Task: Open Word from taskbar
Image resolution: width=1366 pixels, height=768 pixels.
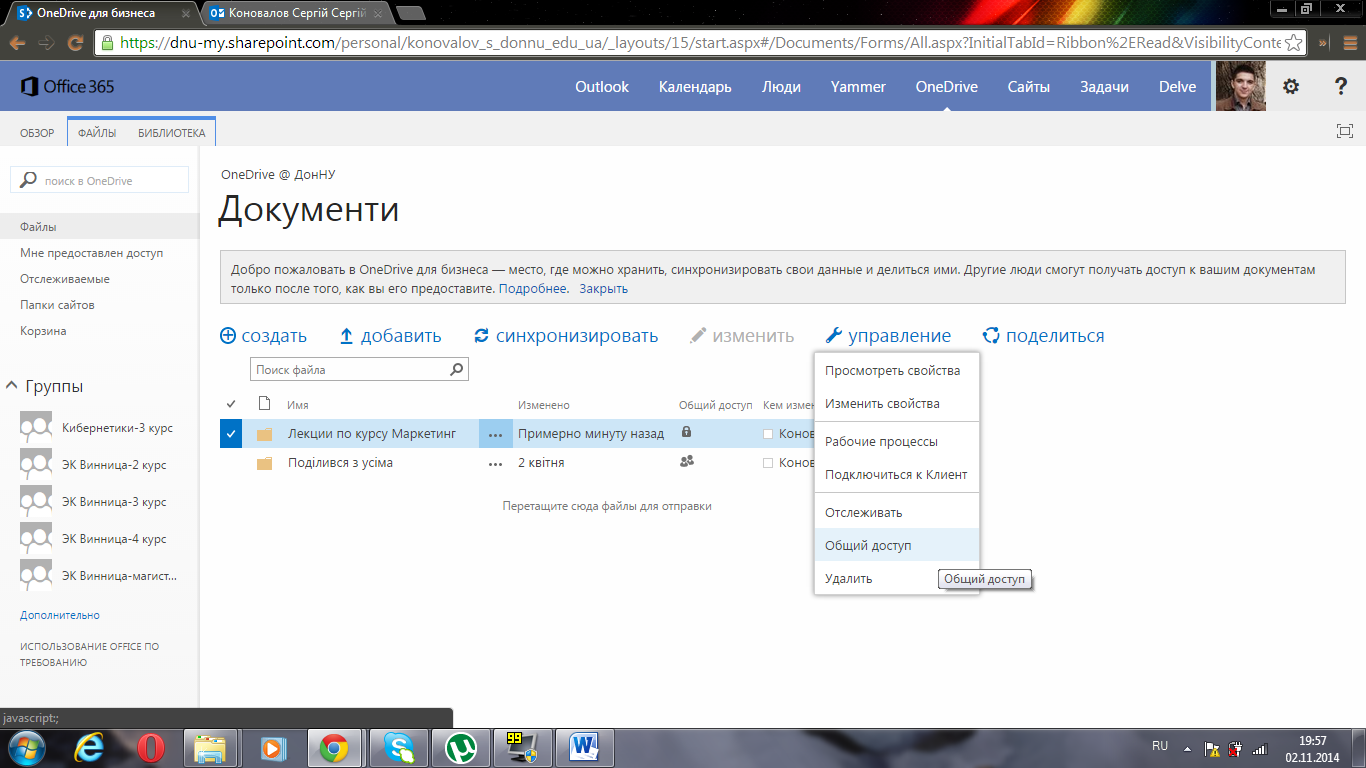Action: [584, 748]
